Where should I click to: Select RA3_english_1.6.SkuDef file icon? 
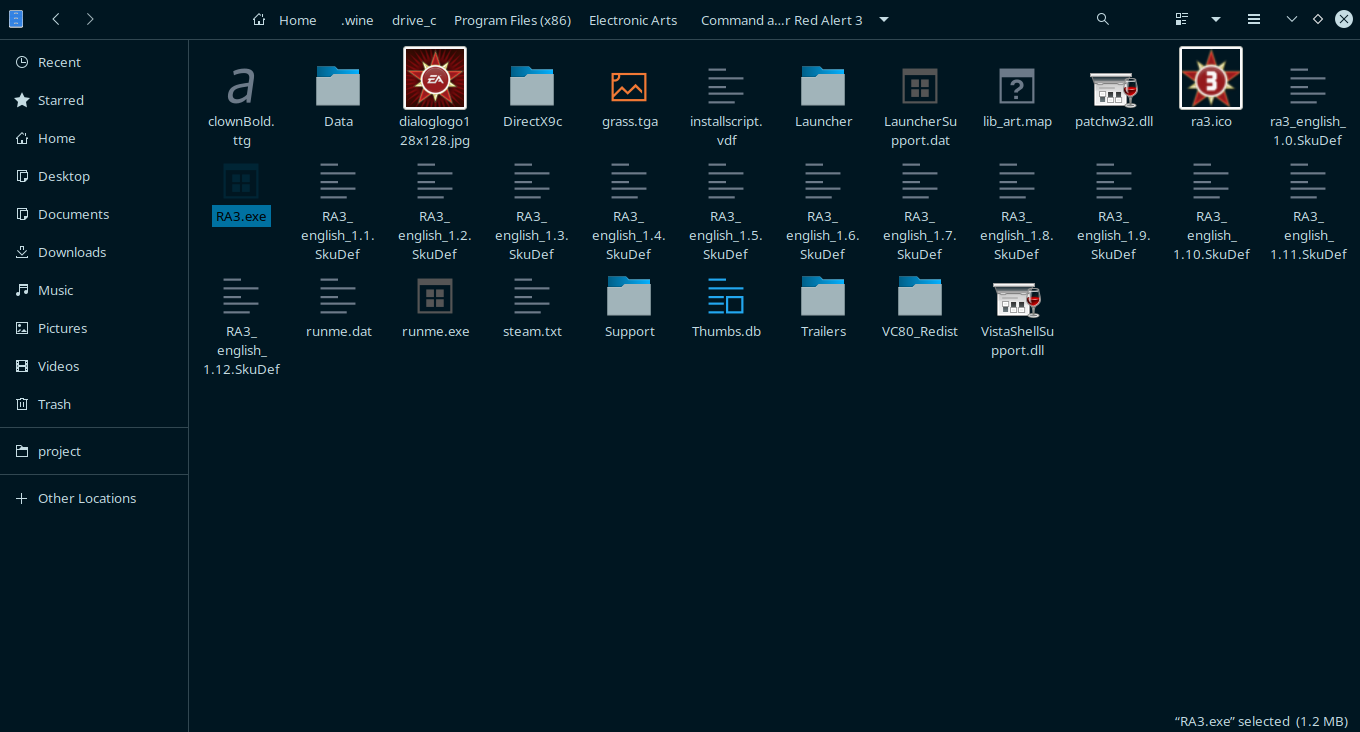823,182
